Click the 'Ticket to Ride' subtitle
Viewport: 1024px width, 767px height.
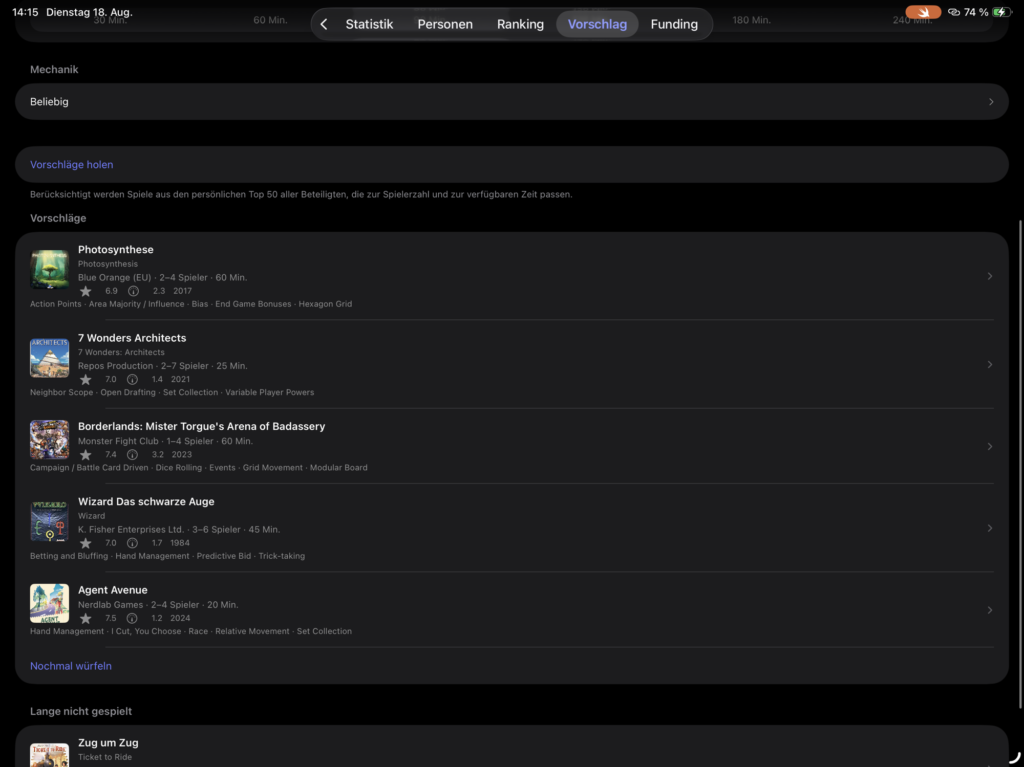pos(104,757)
